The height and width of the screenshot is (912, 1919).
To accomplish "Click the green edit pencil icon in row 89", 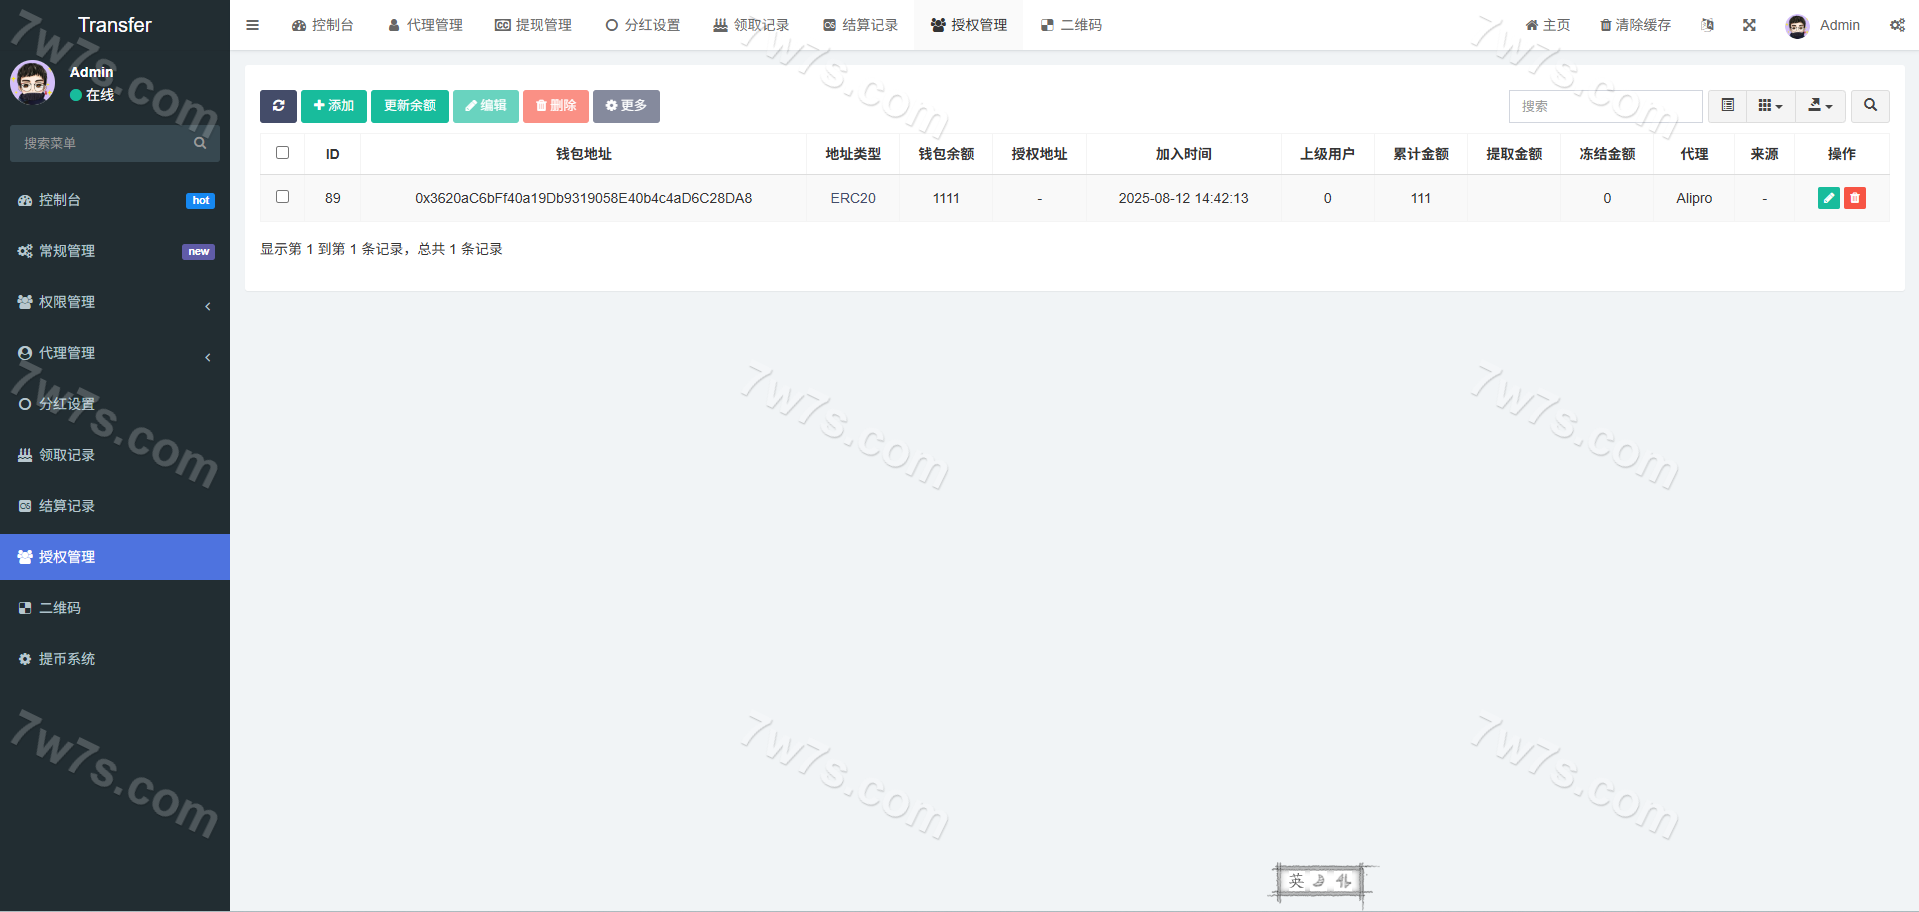I will (1828, 198).
